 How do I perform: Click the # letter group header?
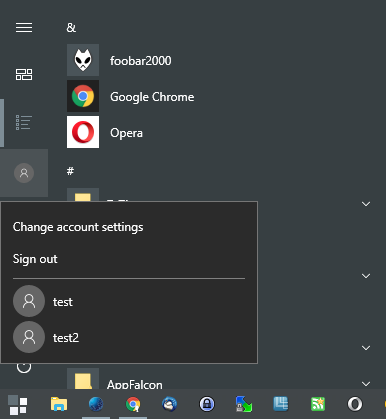[70, 171]
